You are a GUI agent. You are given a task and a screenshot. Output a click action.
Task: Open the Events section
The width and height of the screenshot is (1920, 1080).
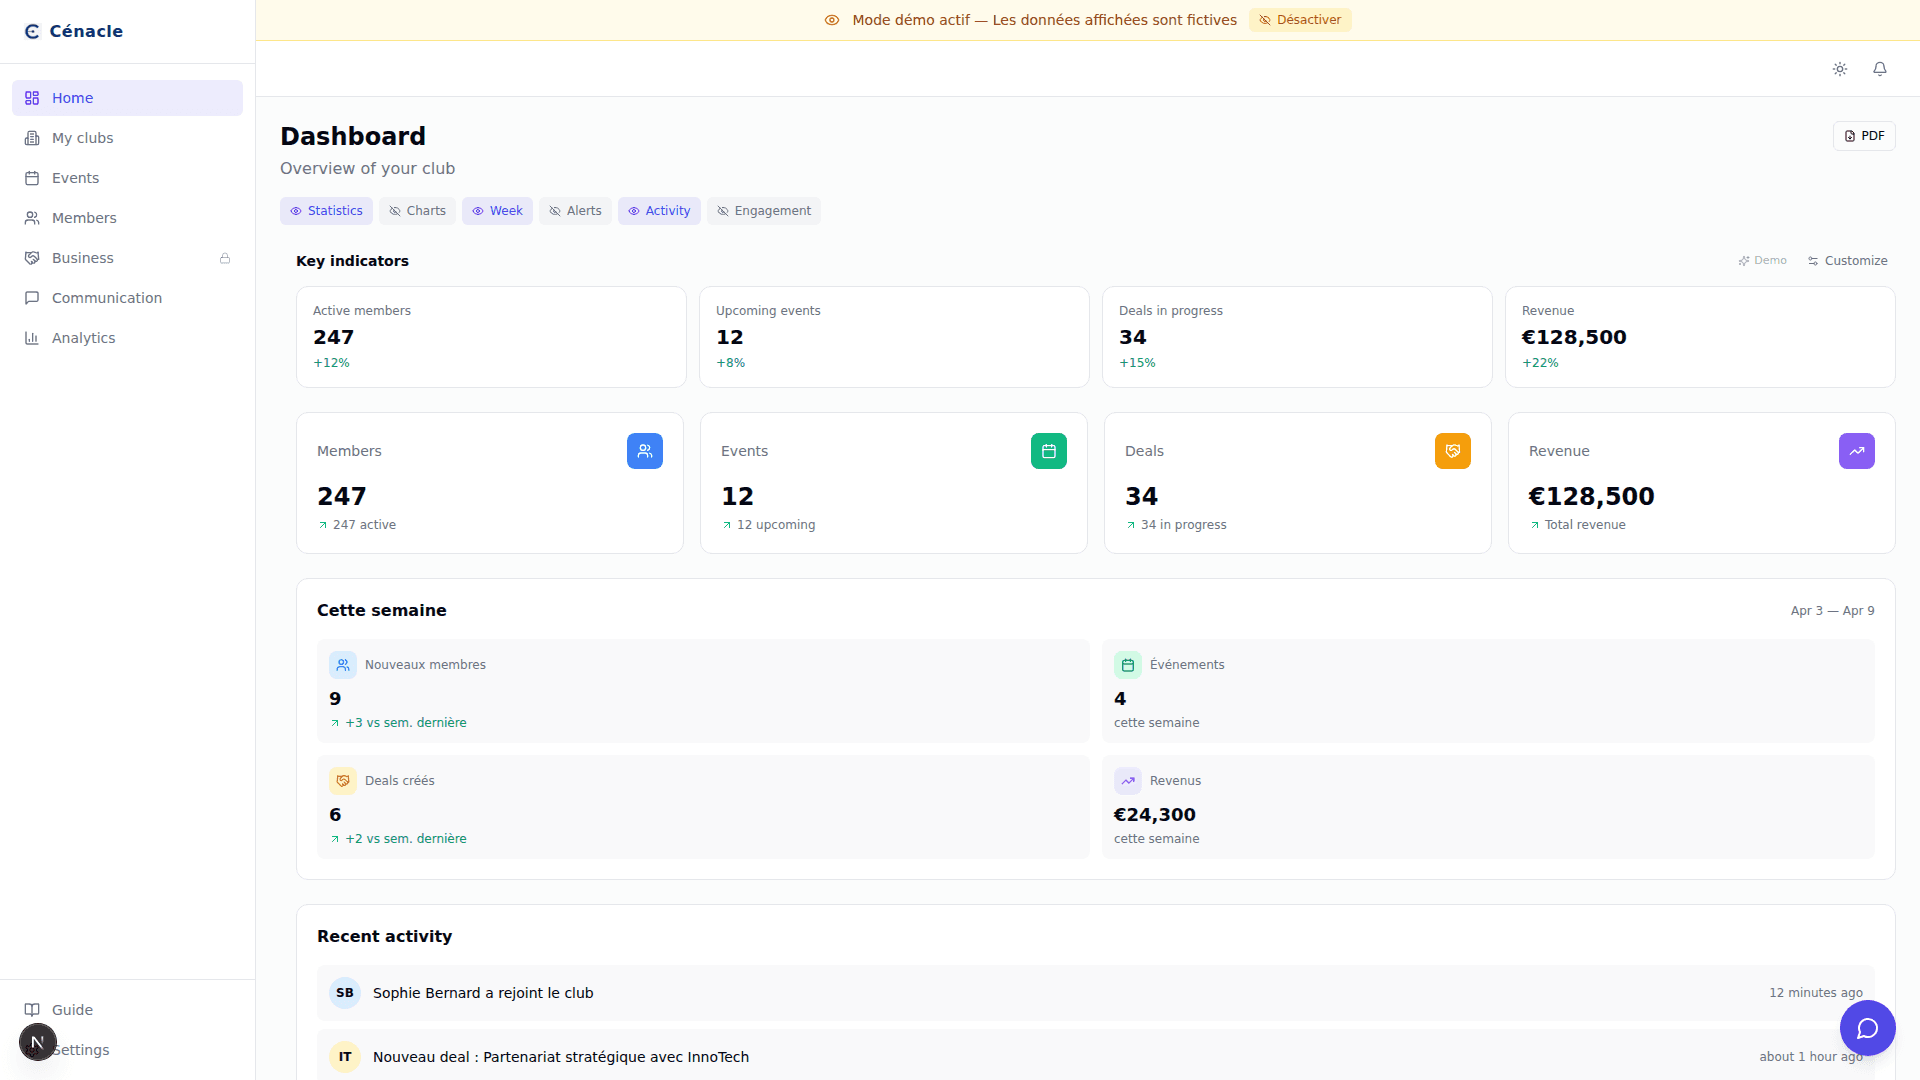[75, 177]
